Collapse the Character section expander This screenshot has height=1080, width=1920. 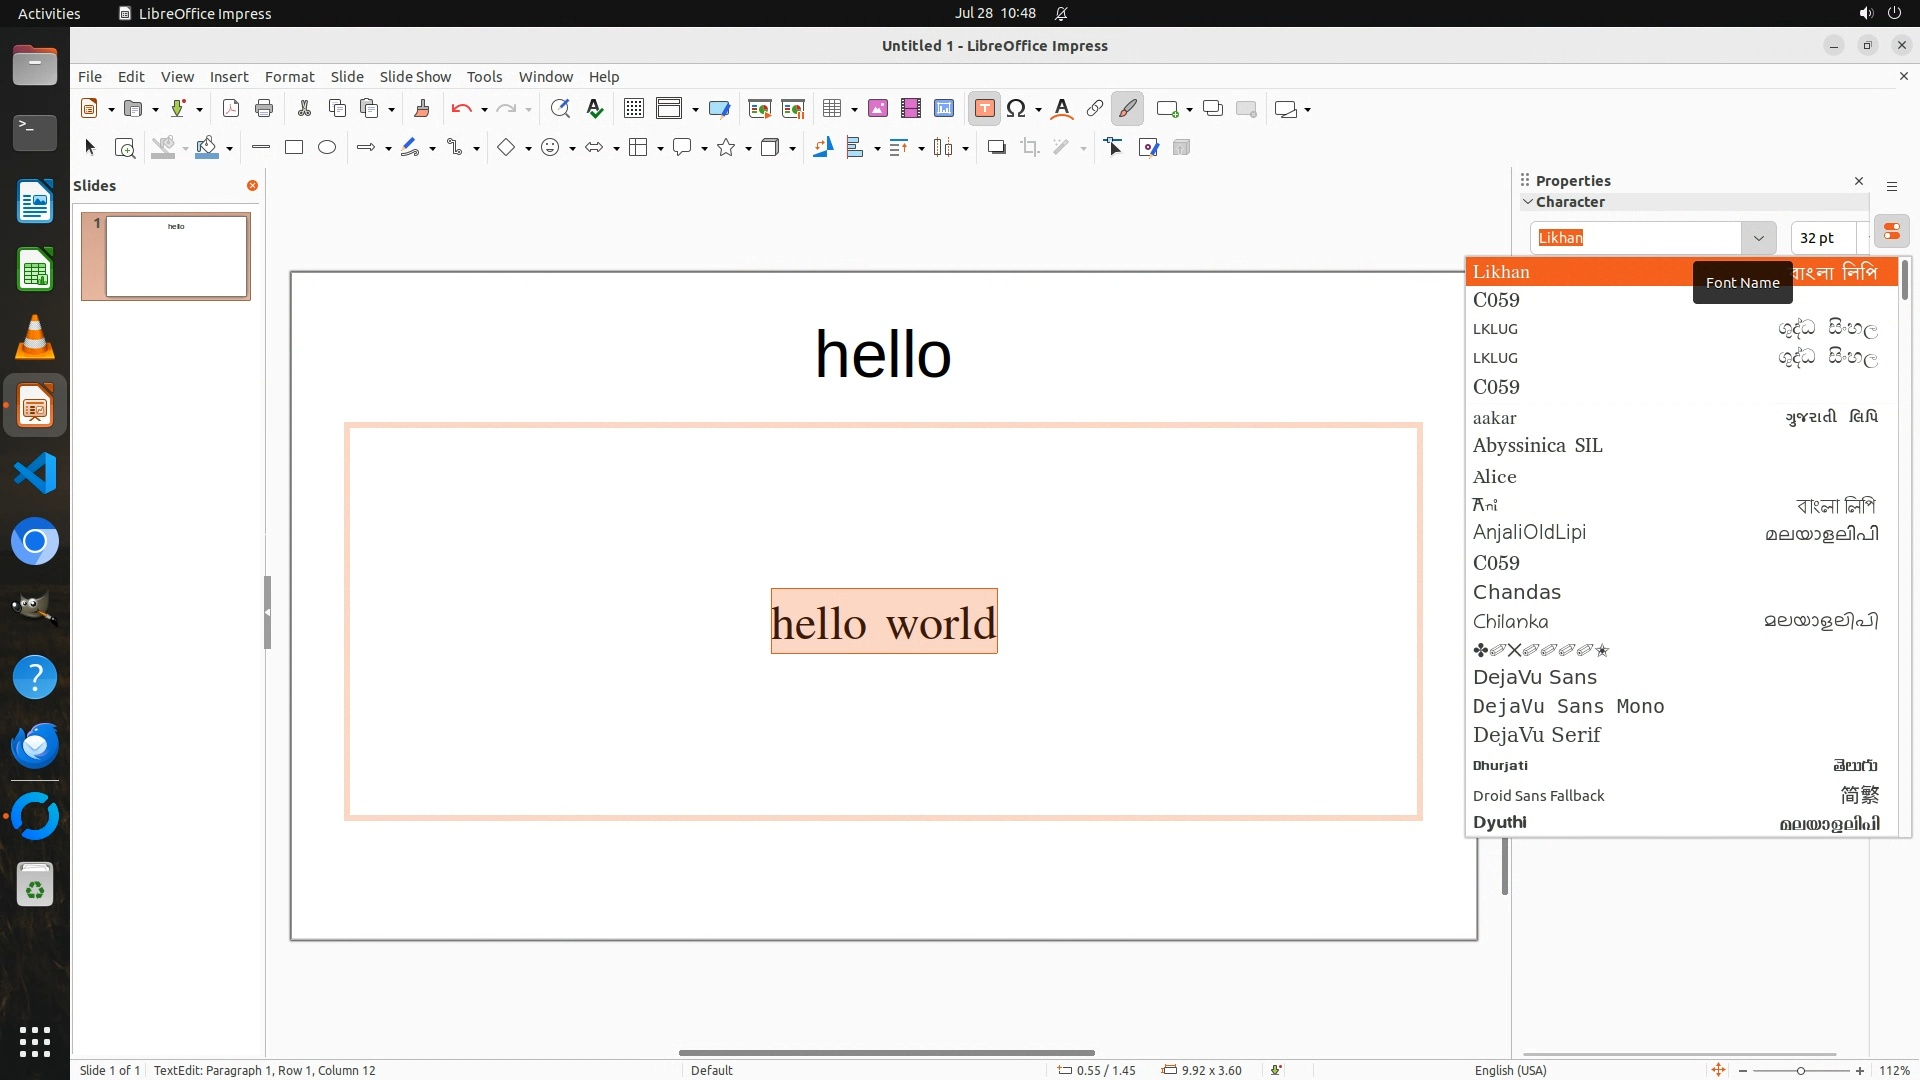(x=1528, y=202)
